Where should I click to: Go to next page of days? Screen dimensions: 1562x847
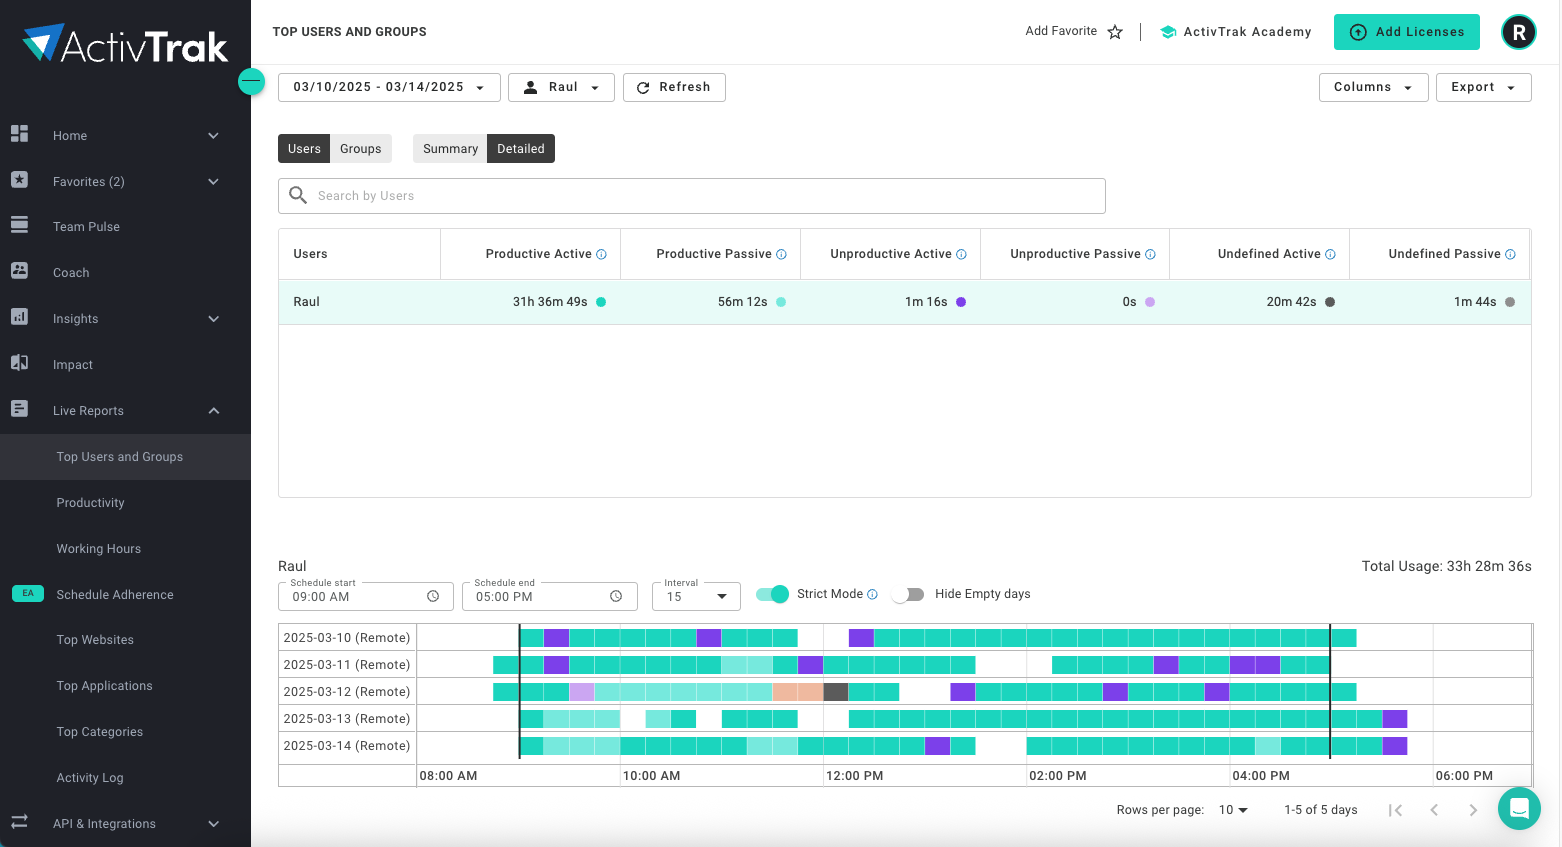pos(1473,810)
